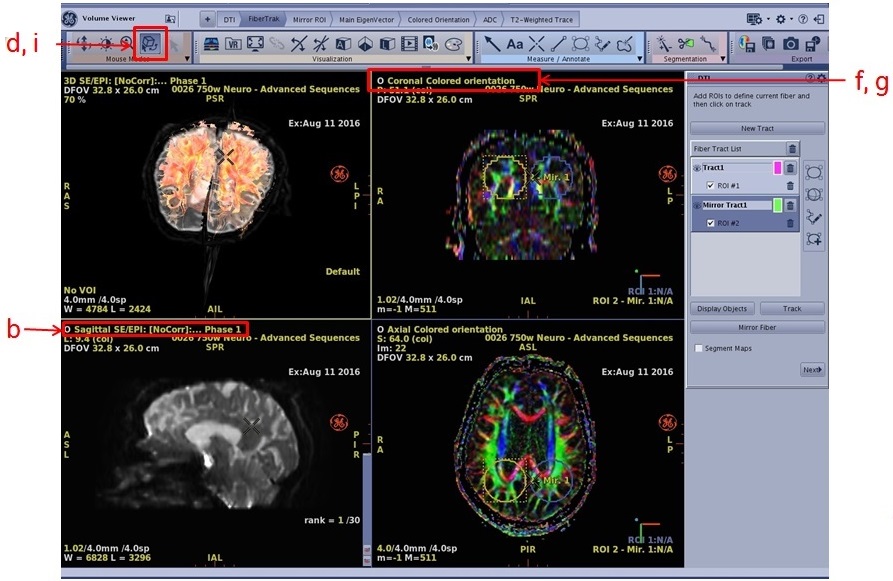
Task: Click the camera snapshot export icon
Action: (x=791, y=44)
